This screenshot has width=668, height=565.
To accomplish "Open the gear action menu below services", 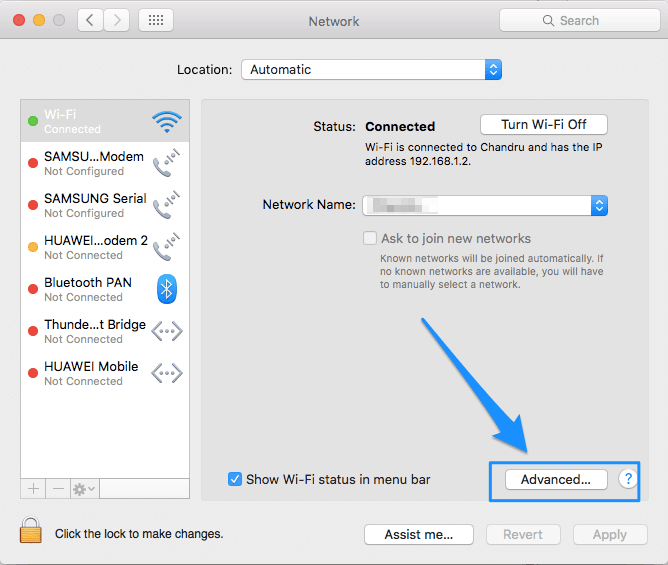I will point(85,489).
